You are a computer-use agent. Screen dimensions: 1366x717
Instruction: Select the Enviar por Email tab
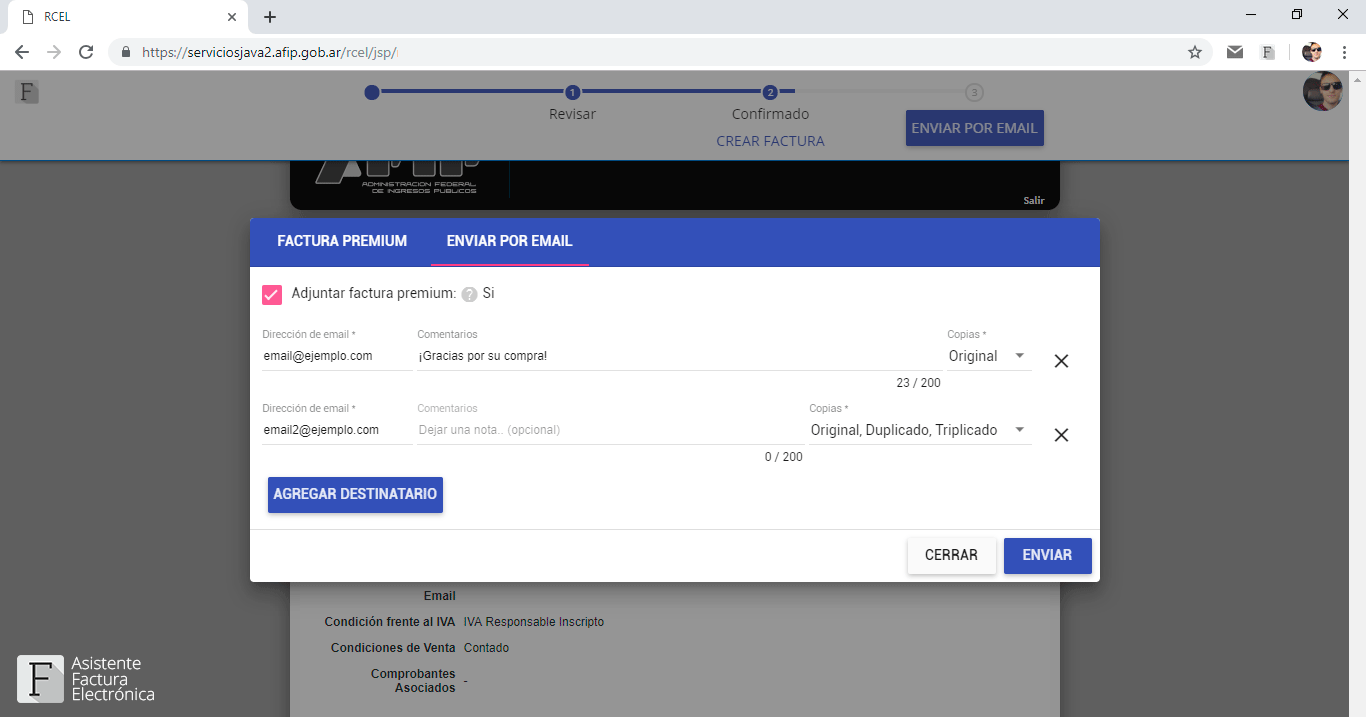pos(509,241)
